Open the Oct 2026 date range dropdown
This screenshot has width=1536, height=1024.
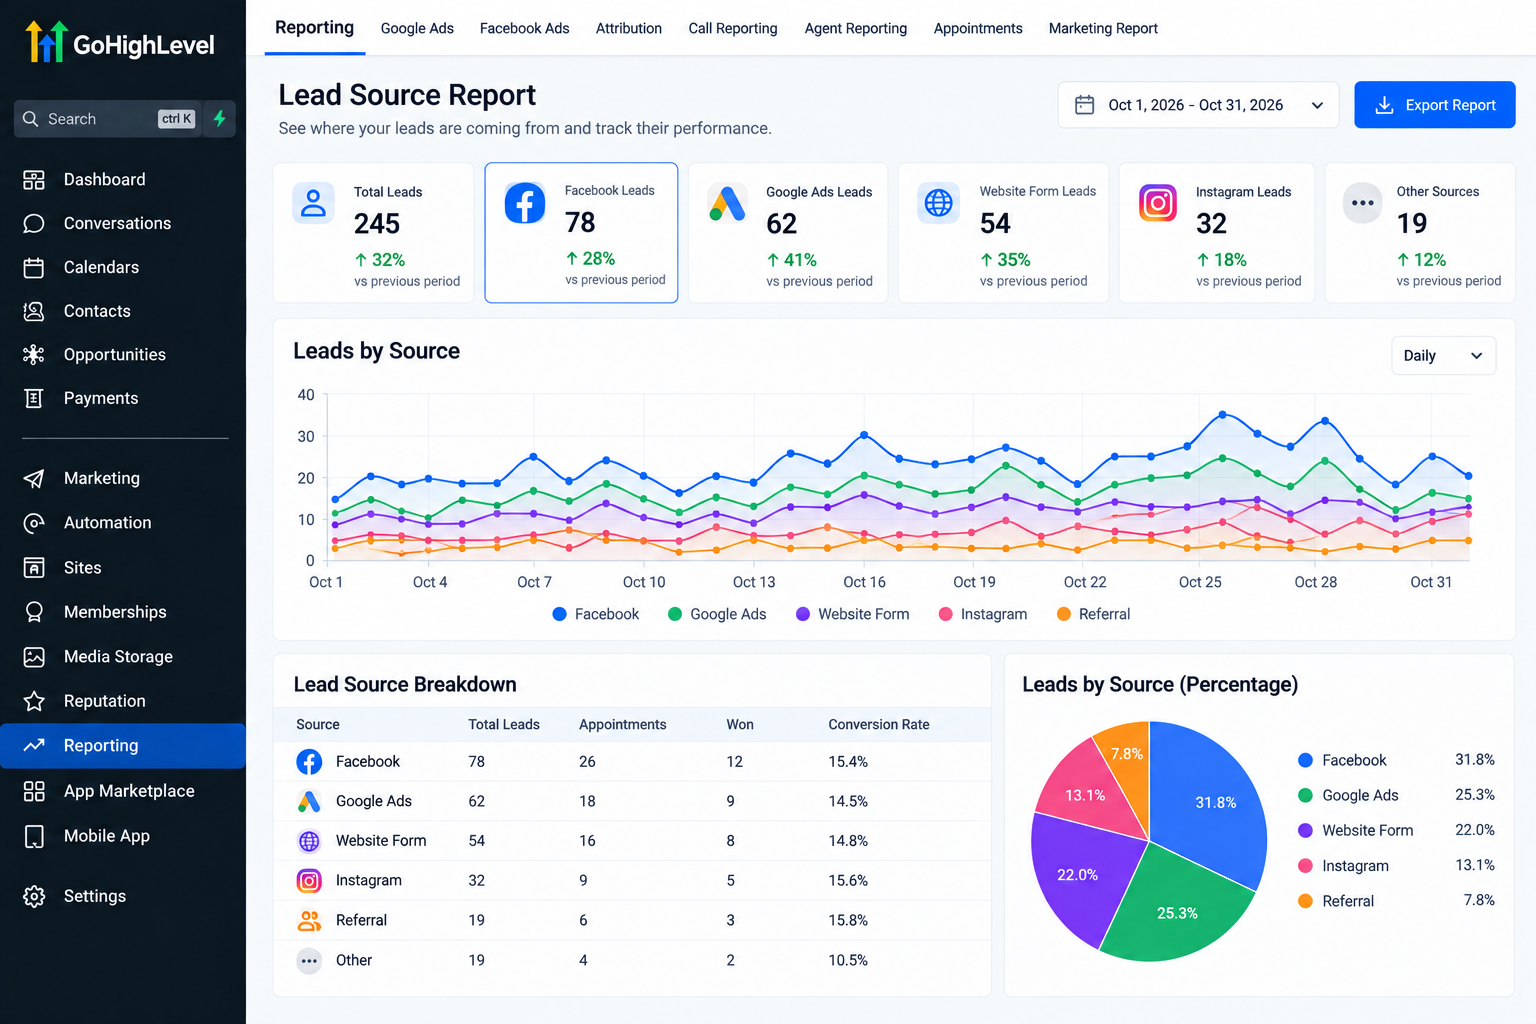(1198, 105)
